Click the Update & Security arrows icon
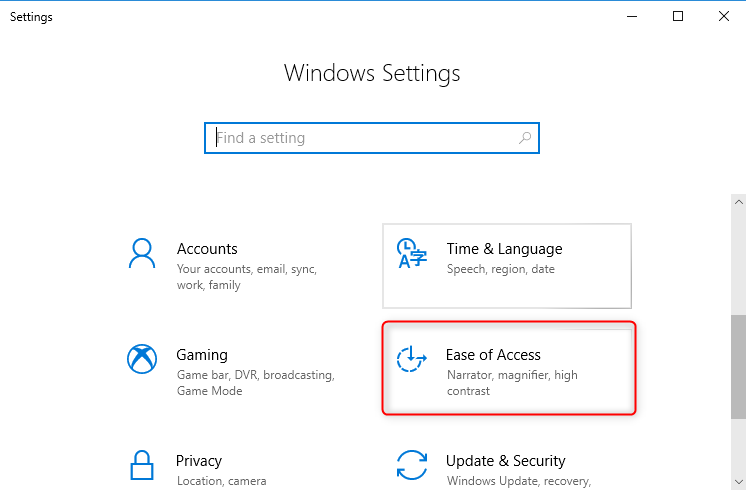This screenshot has width=746, height=504. [411, 466]
